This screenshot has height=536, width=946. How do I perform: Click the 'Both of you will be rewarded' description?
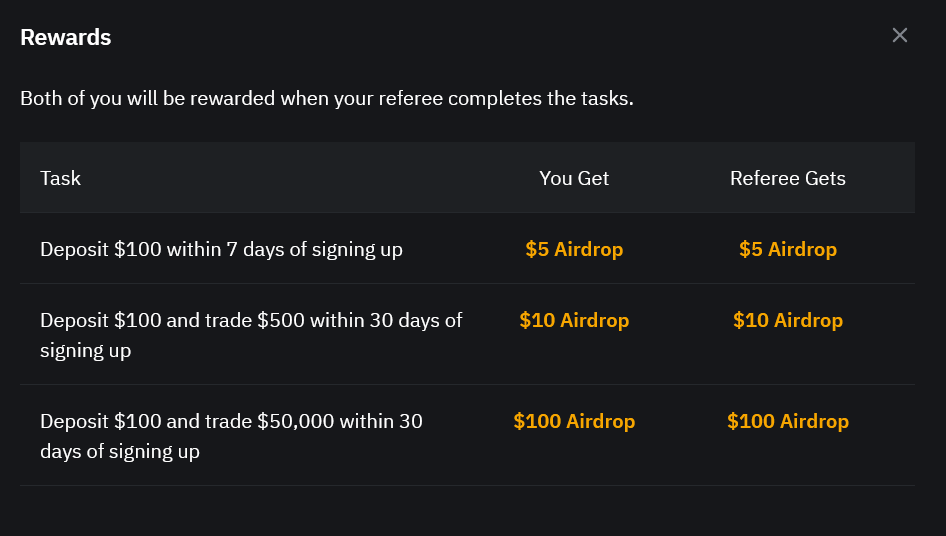tap(326, 99)
